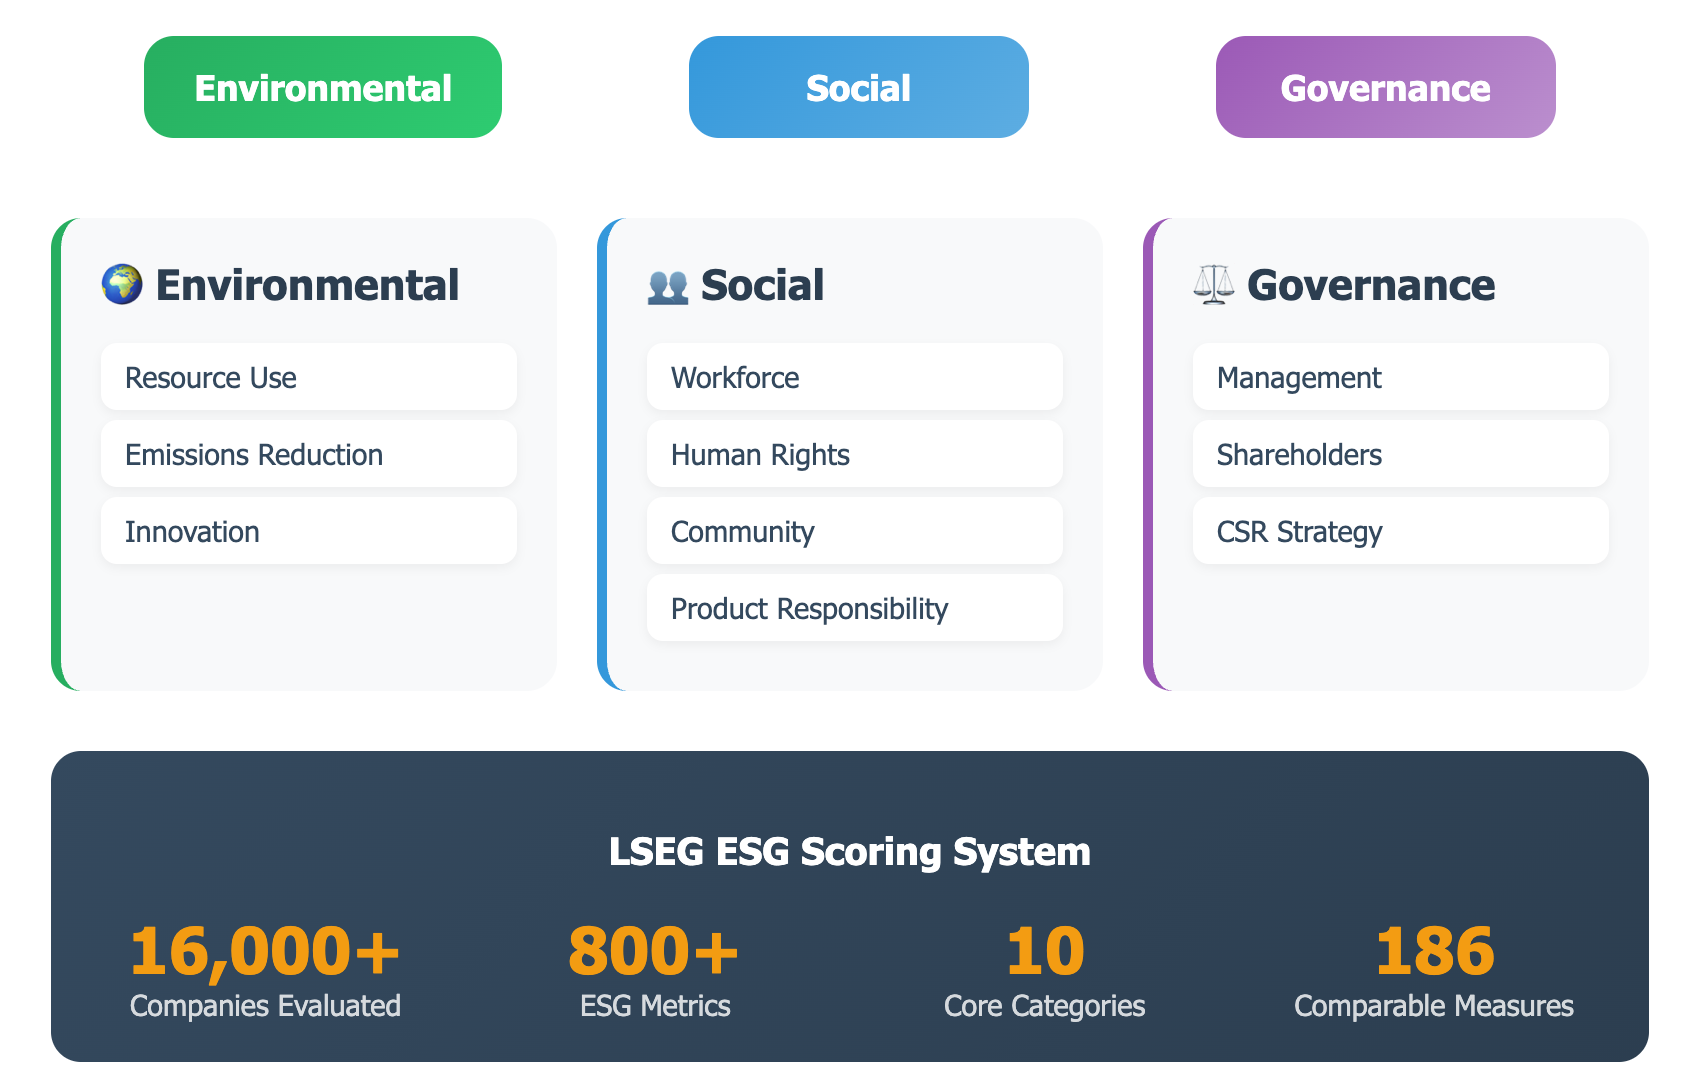Click the 16,000+ Companies Evaluated statistic
The image size is (1694, 1074).
click(265, 970)
